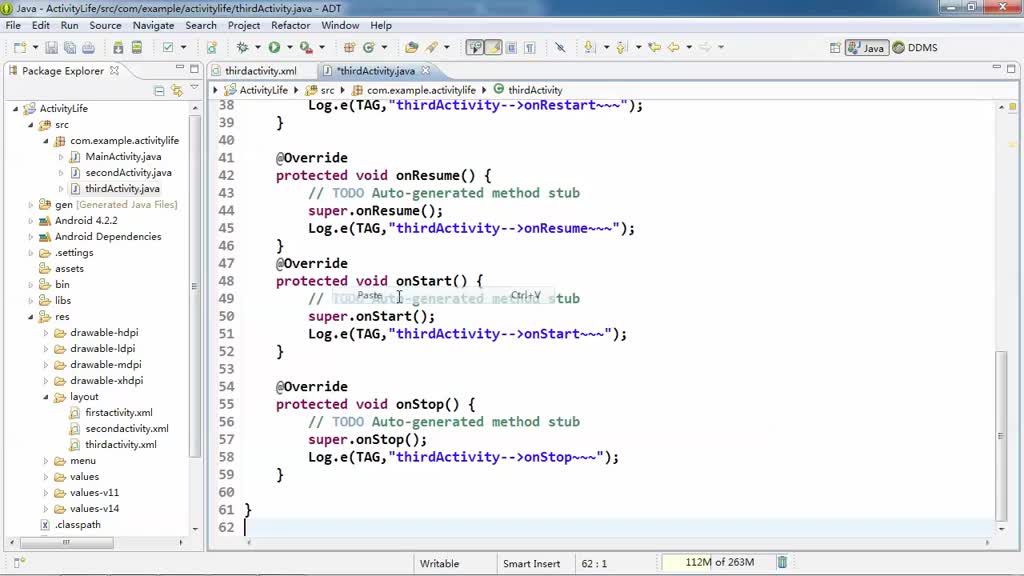Viewport: 1024px width, 576px height.
Task: Click thirdActivity in the breadcrumb
Action: [535, 90]
